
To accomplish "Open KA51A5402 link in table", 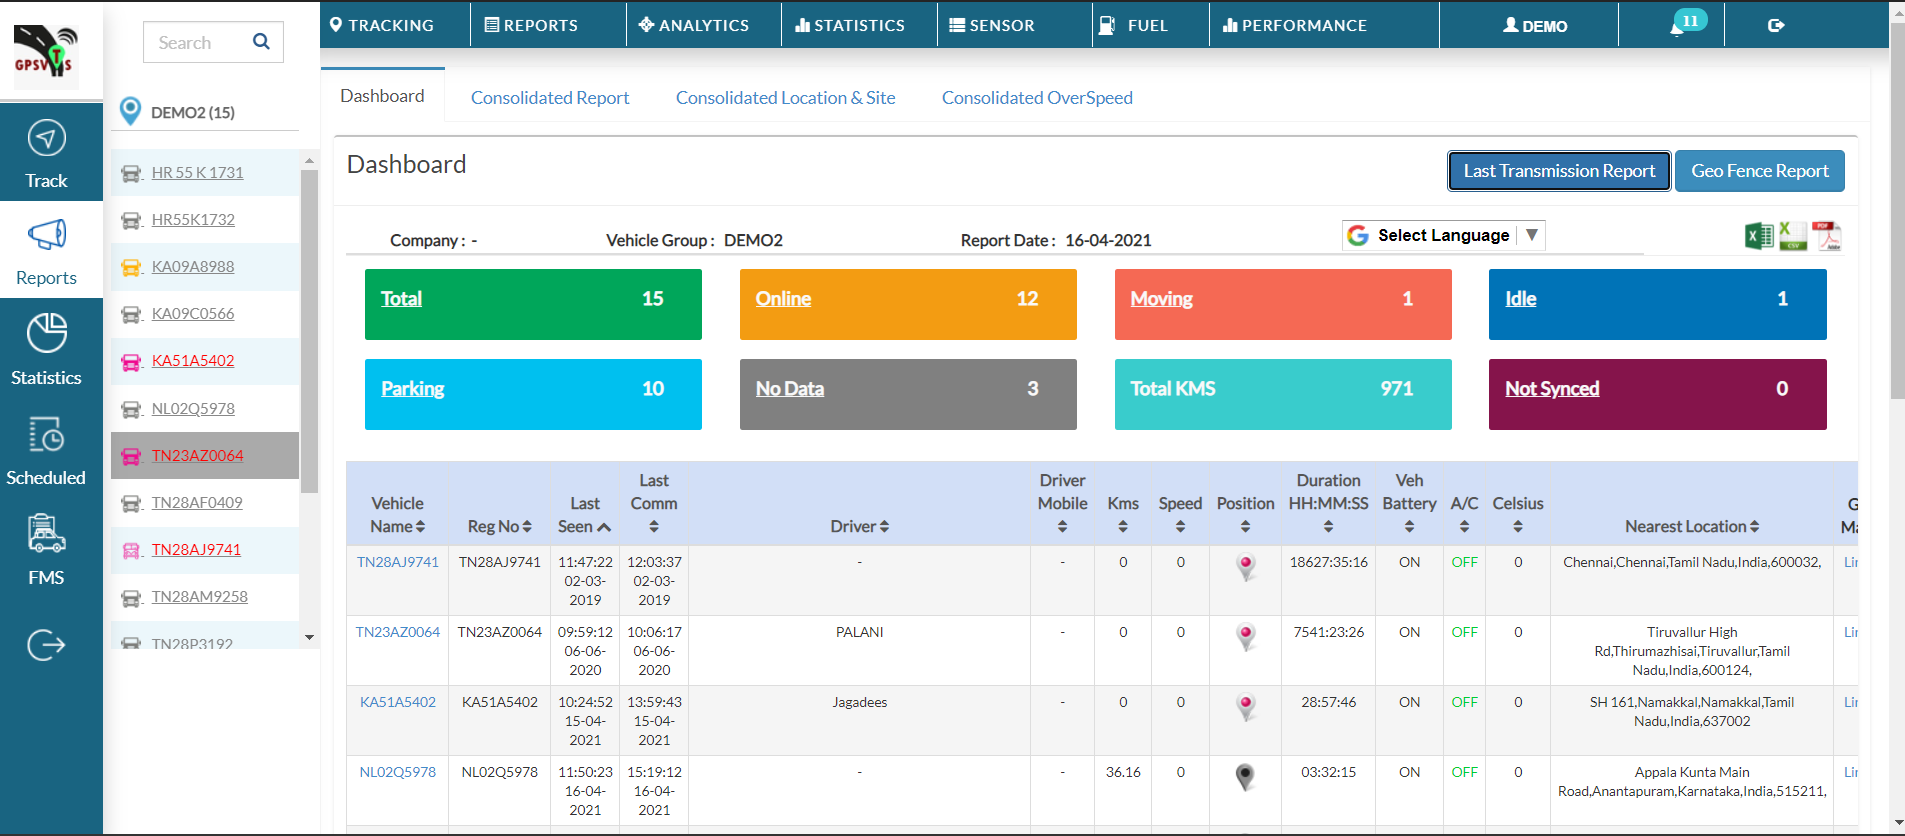I will (x=398, y=702).
